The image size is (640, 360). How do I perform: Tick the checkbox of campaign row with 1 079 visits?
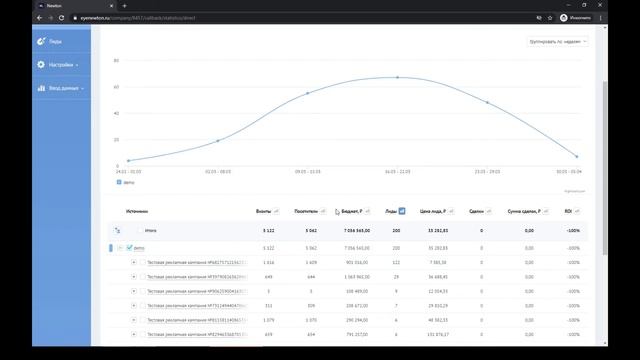143,320
